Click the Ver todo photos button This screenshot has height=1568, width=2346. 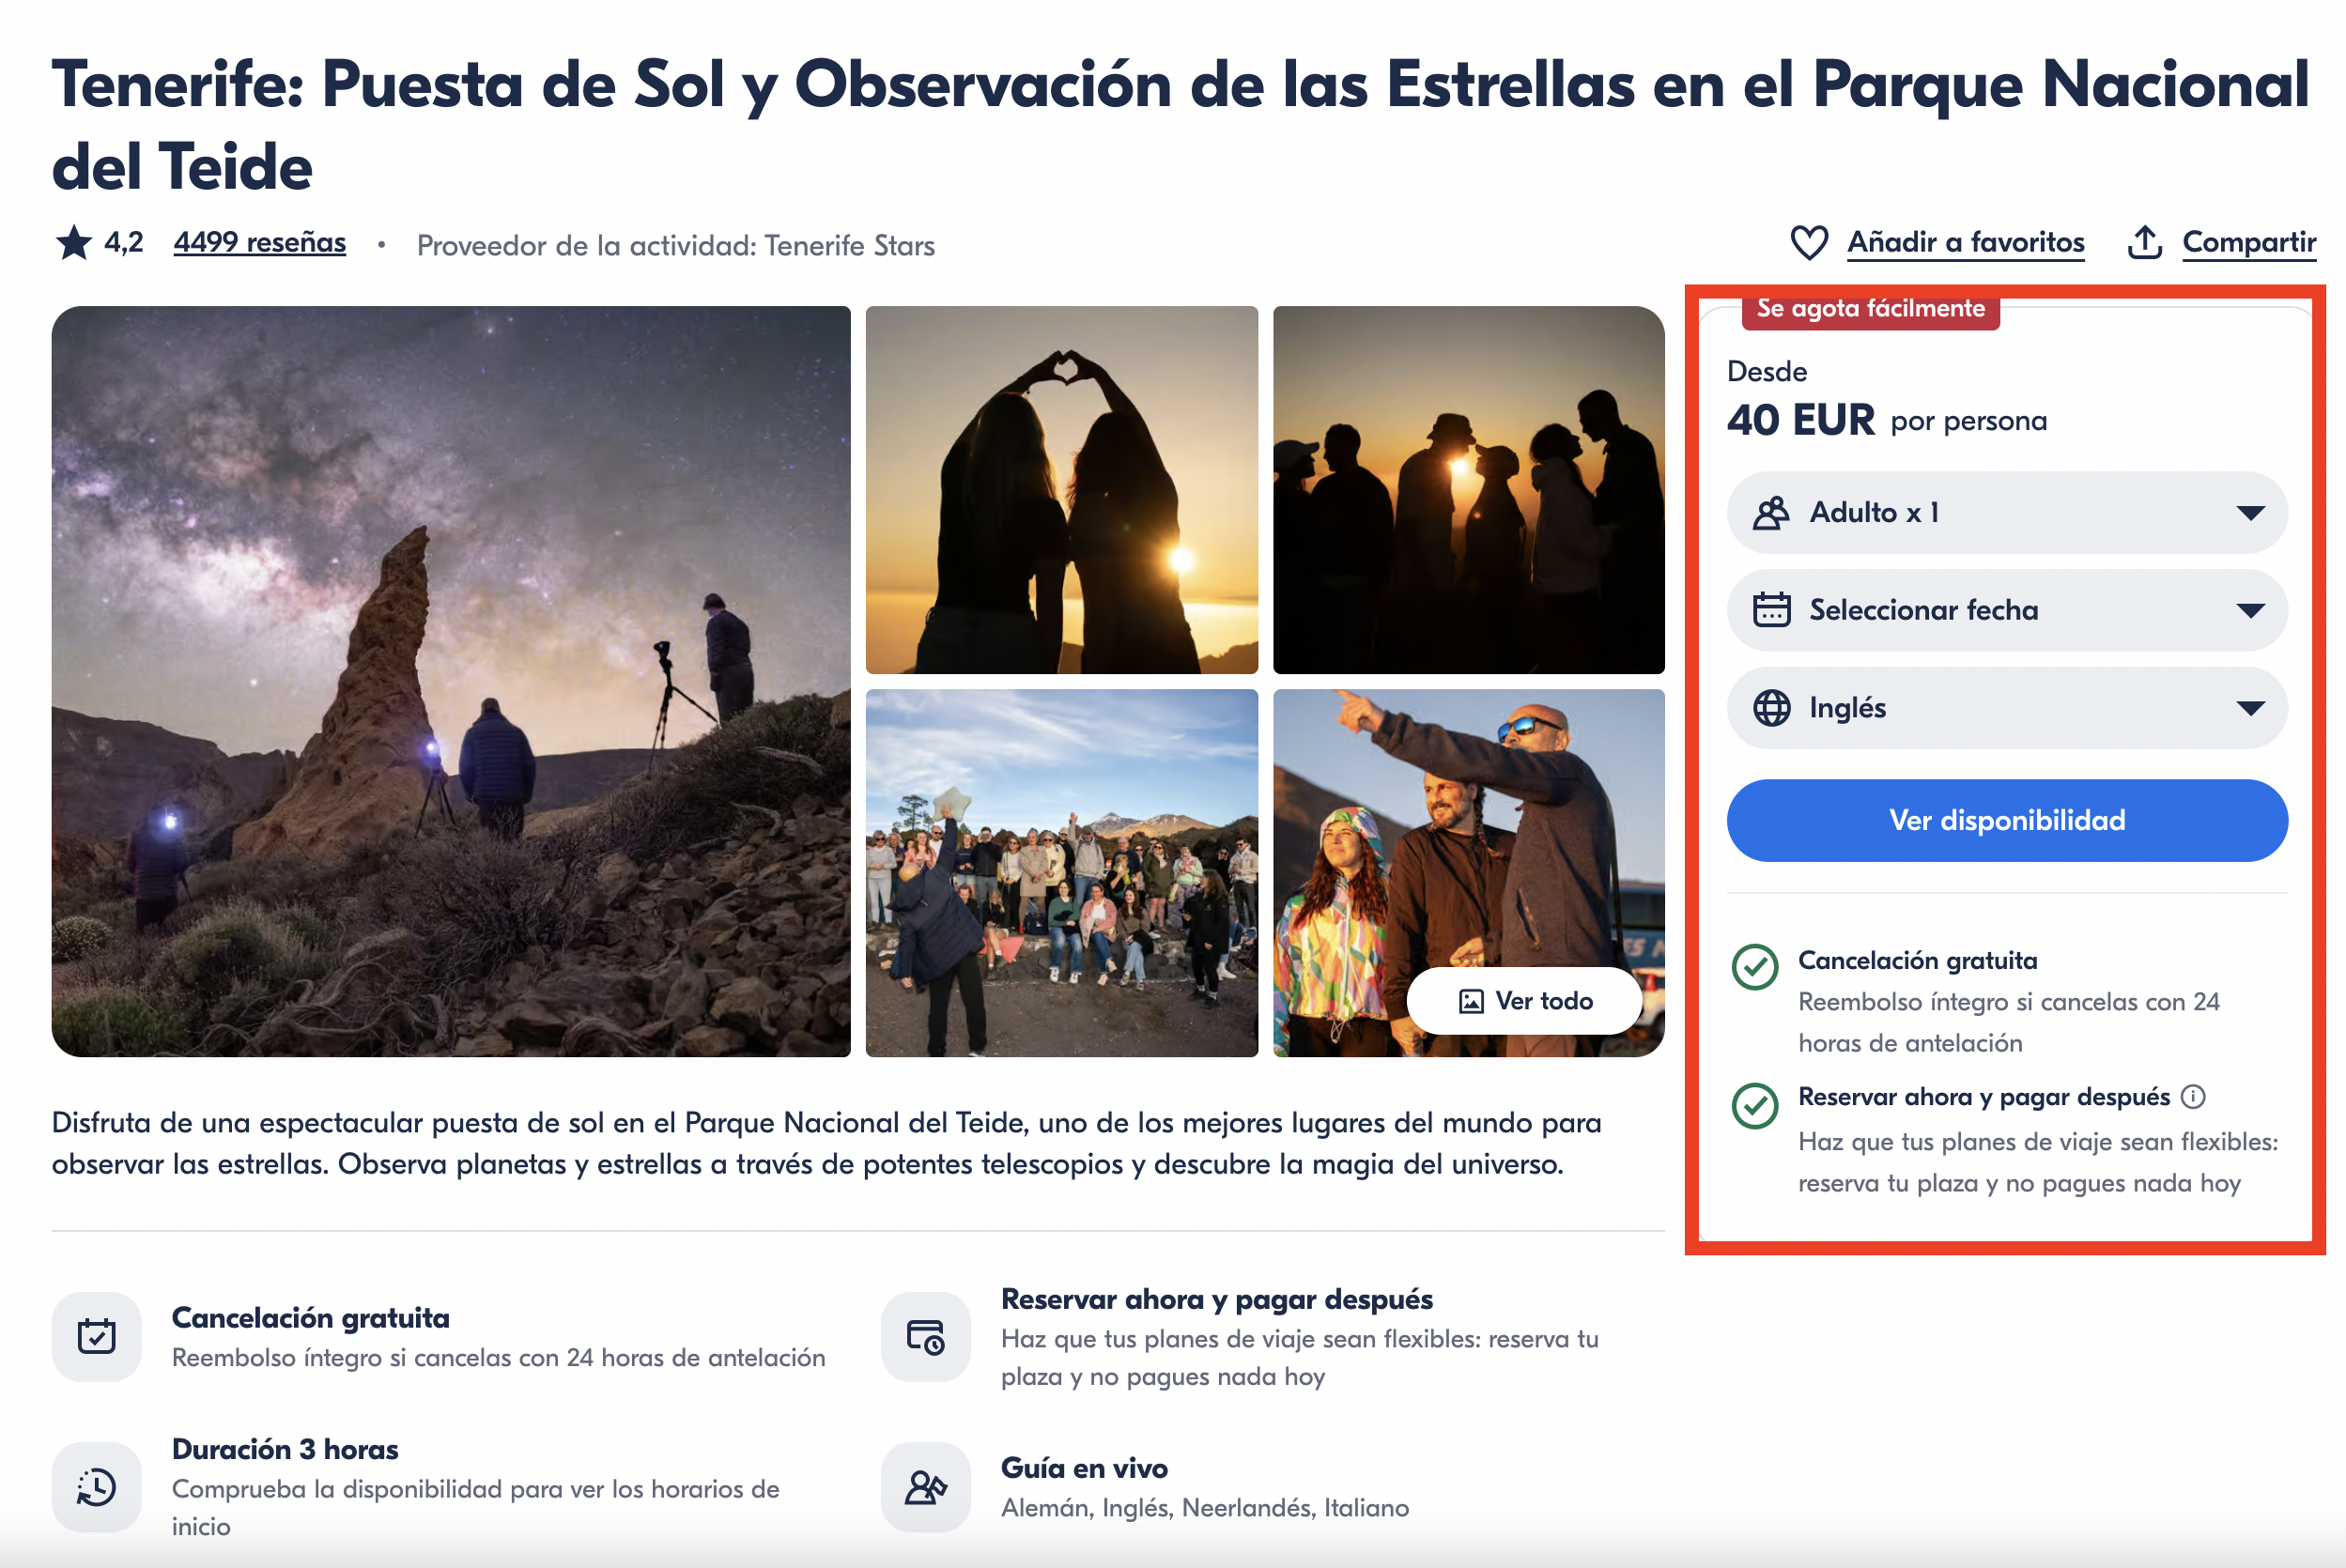tap(1524, 1001)
